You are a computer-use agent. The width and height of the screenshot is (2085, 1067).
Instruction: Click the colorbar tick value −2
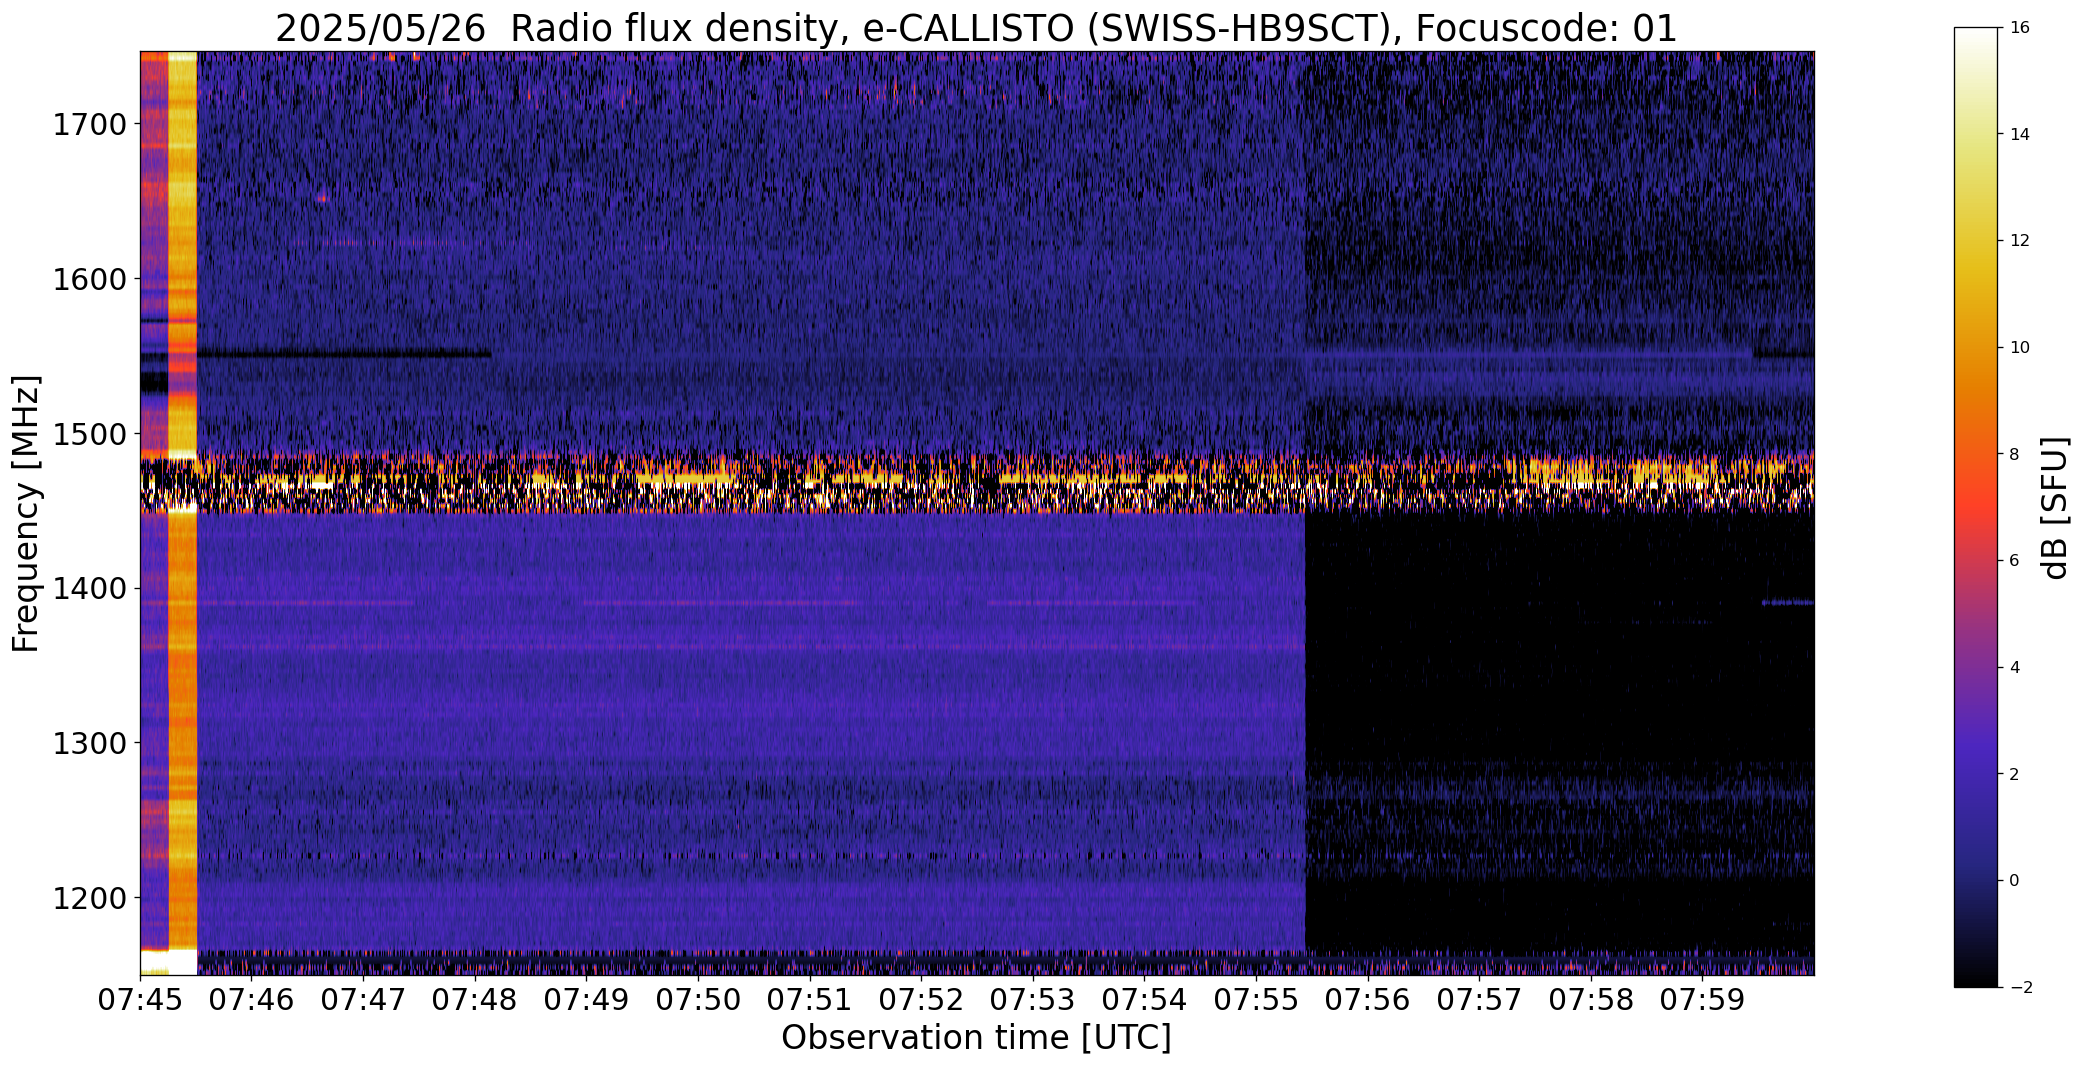(2019, 988)
